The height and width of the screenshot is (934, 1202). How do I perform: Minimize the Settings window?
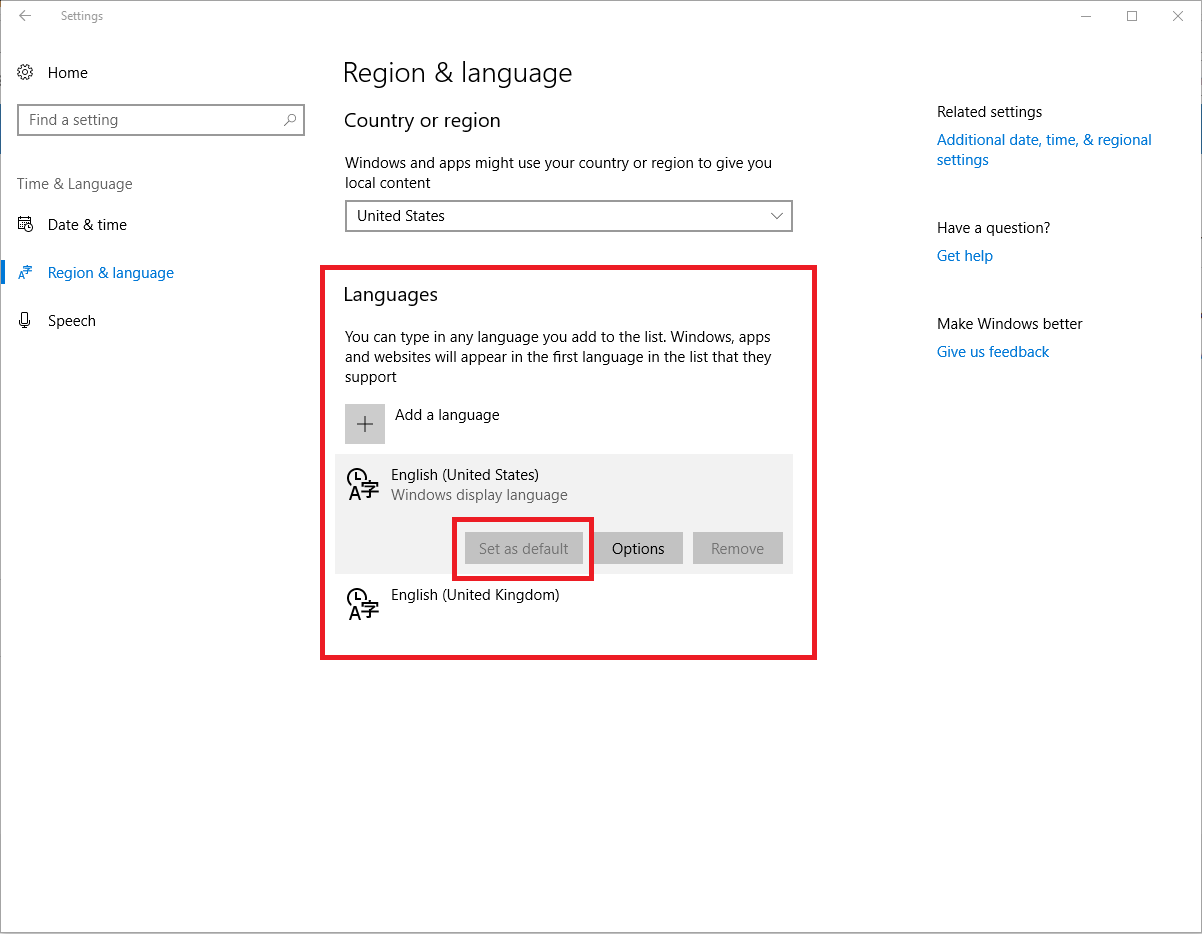click(1086, 16)
